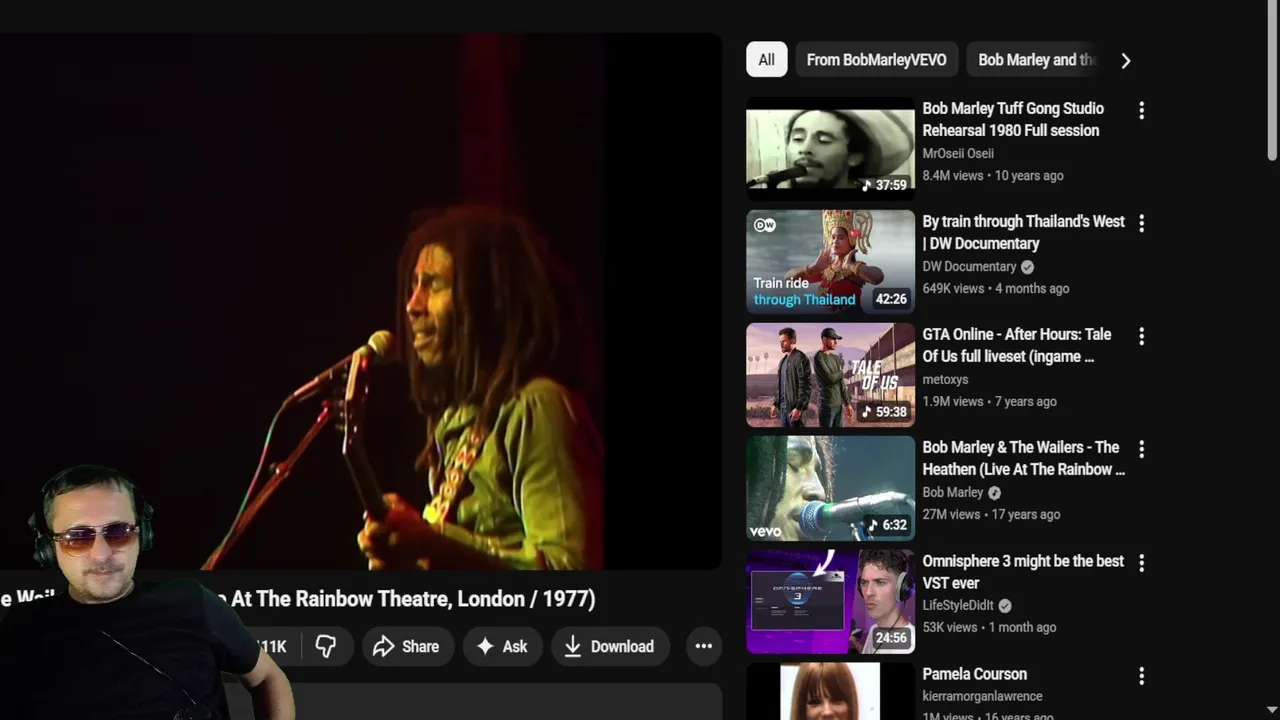Open title Bob Marley Tuff Gong Studio Rehearsal 1980
This screenshot has height=720, width=1280.
pyautogui.click(x=1013, y=119)
